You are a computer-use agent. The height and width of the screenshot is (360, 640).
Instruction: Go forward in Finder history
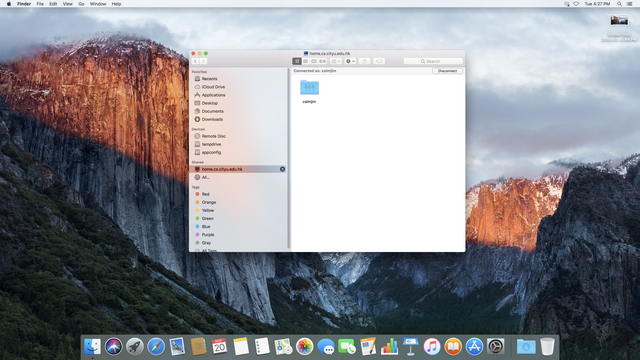203,61
